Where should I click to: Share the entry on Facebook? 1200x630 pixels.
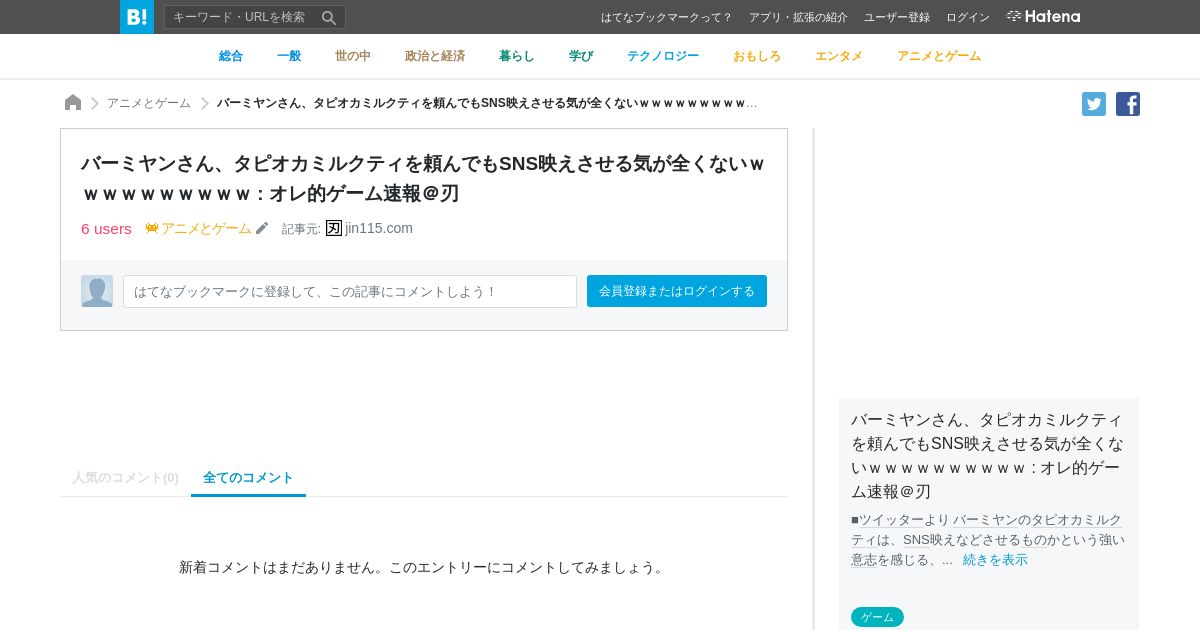[1128, 104]
